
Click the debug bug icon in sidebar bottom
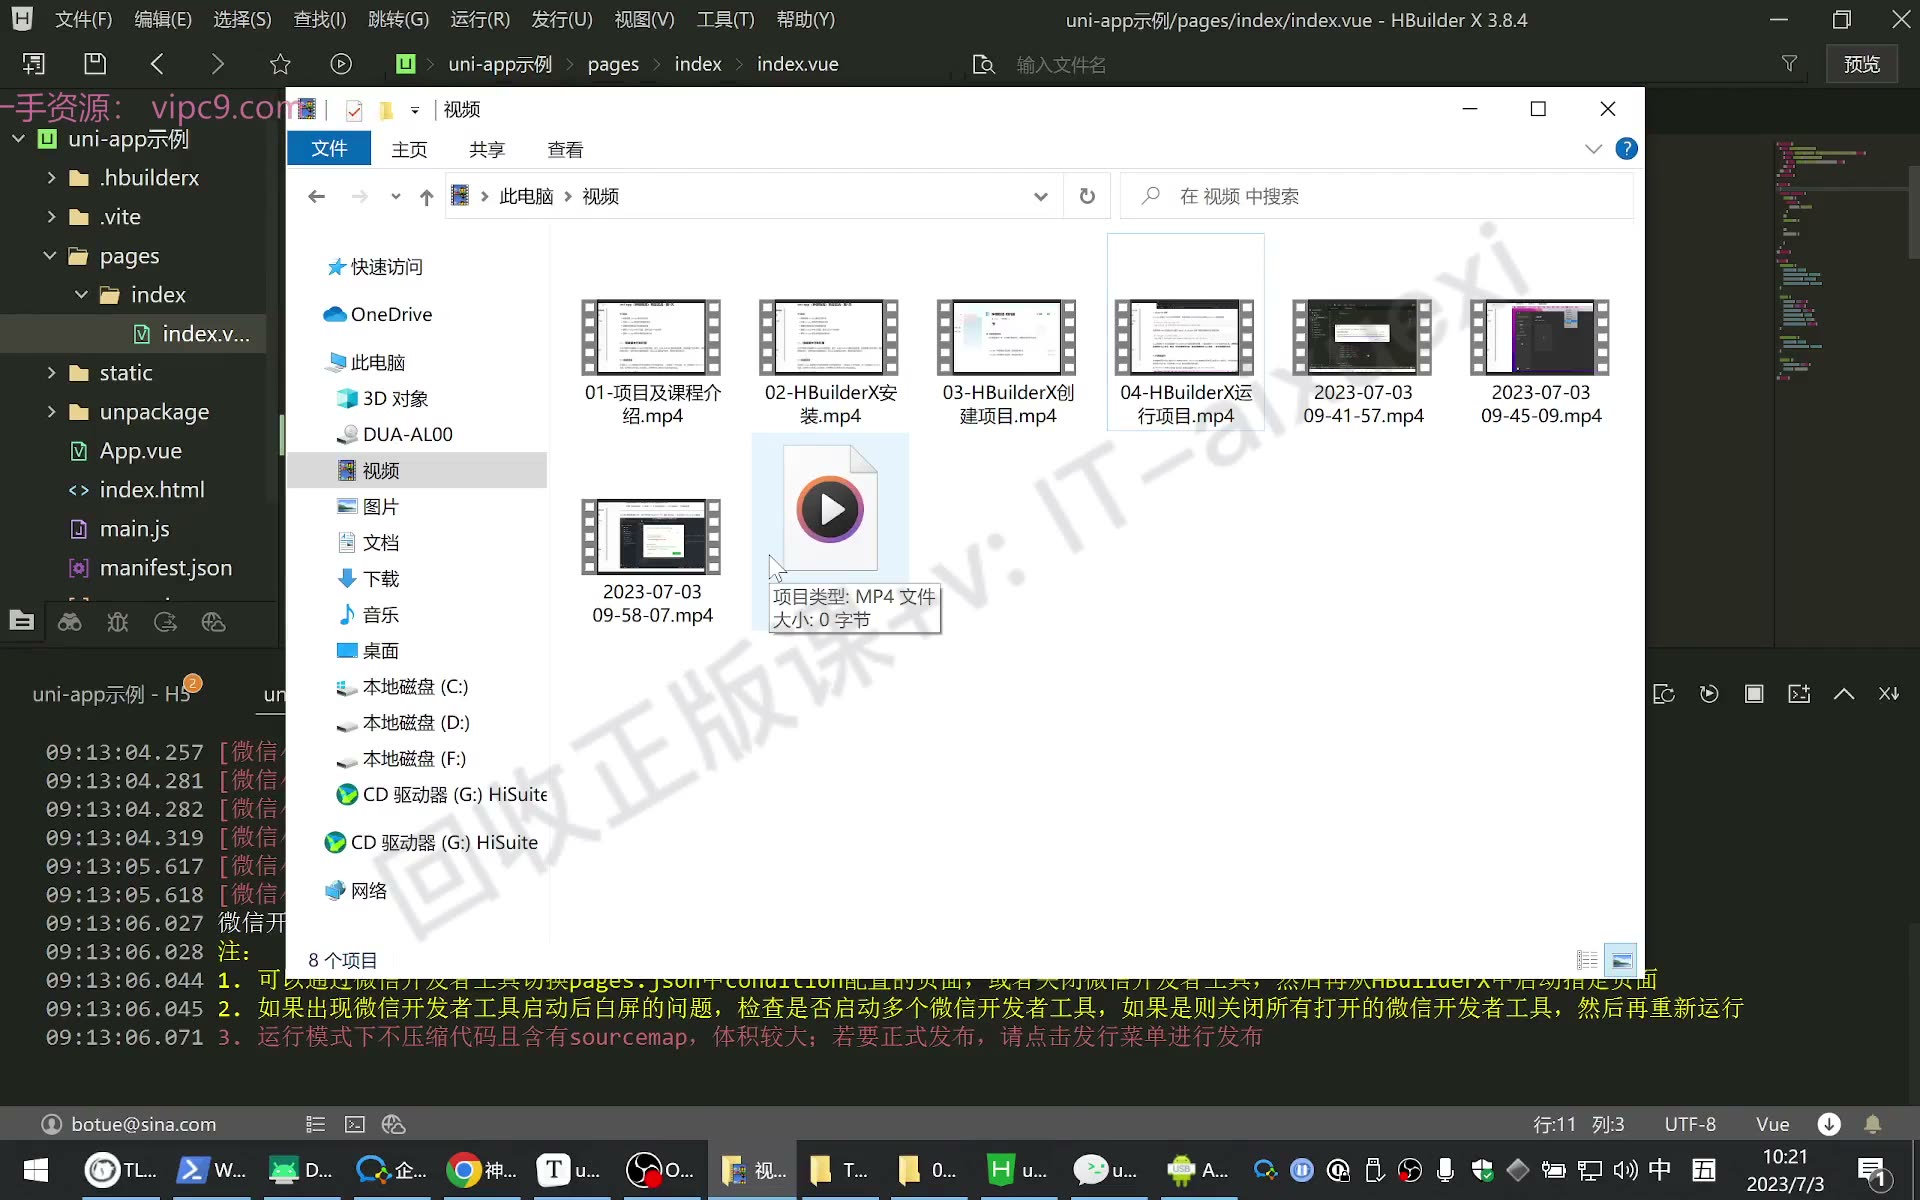point(118,622)
